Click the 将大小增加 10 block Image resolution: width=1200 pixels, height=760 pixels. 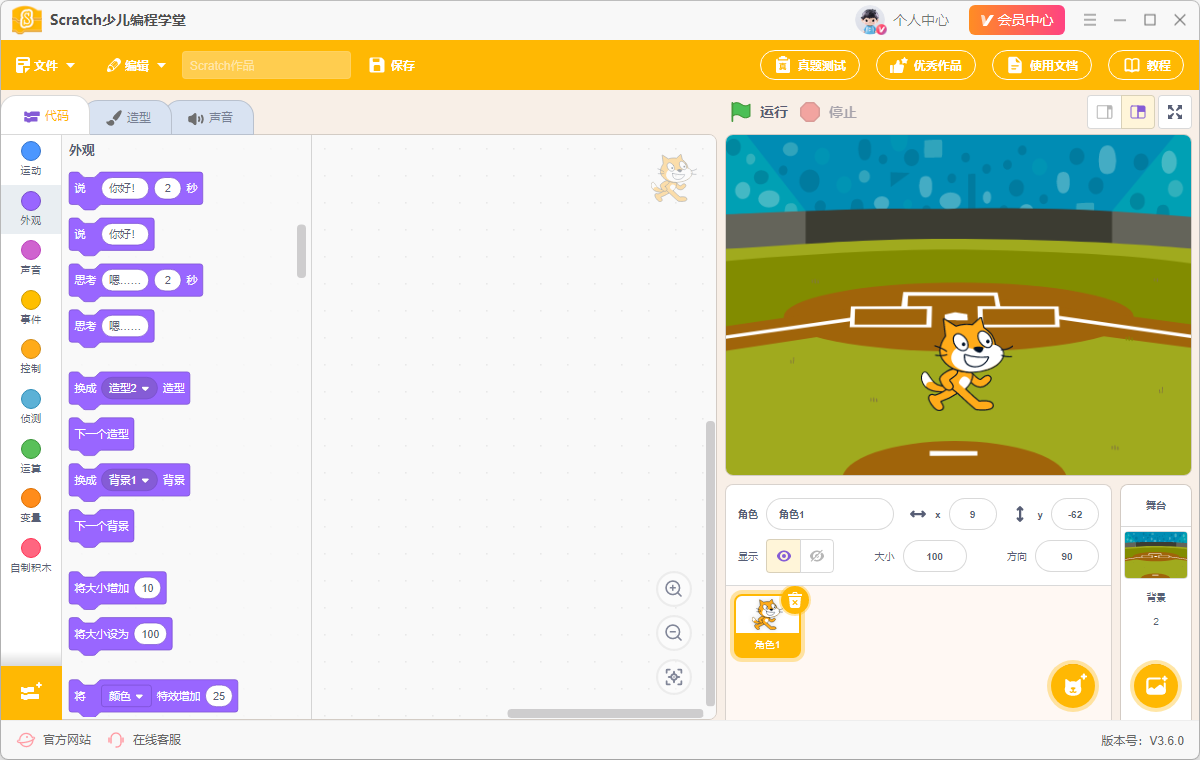pyautogui.click(x=117, y=588)
